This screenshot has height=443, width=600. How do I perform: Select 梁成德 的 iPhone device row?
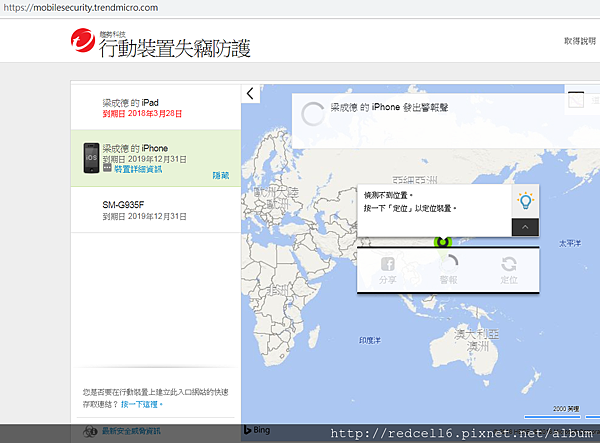(x=155, y=158)
